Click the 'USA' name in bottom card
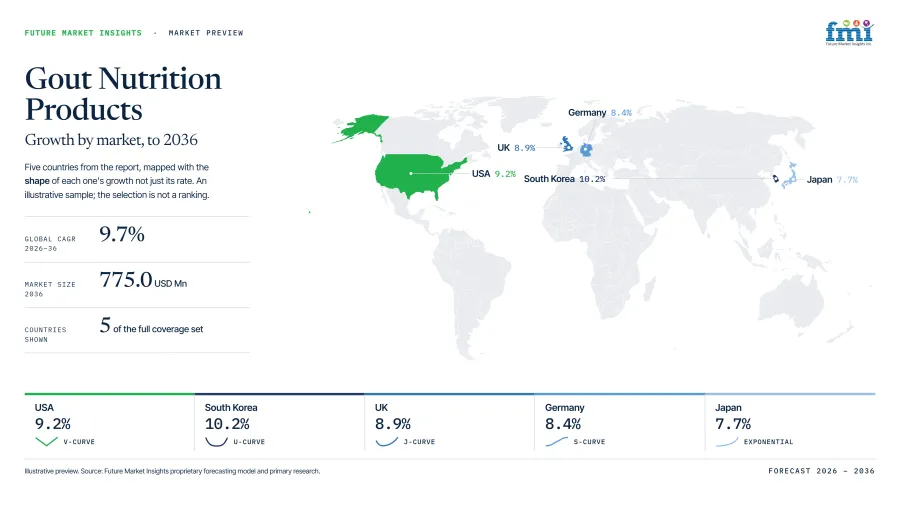The height and width of the screenshot is (506, 900). click(44, 407)
